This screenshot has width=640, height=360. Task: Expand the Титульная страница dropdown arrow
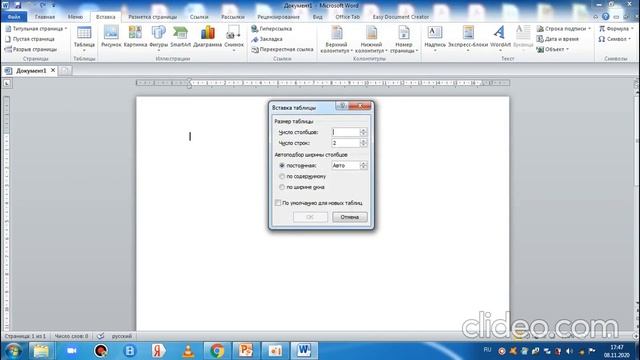tap(66, 29)
